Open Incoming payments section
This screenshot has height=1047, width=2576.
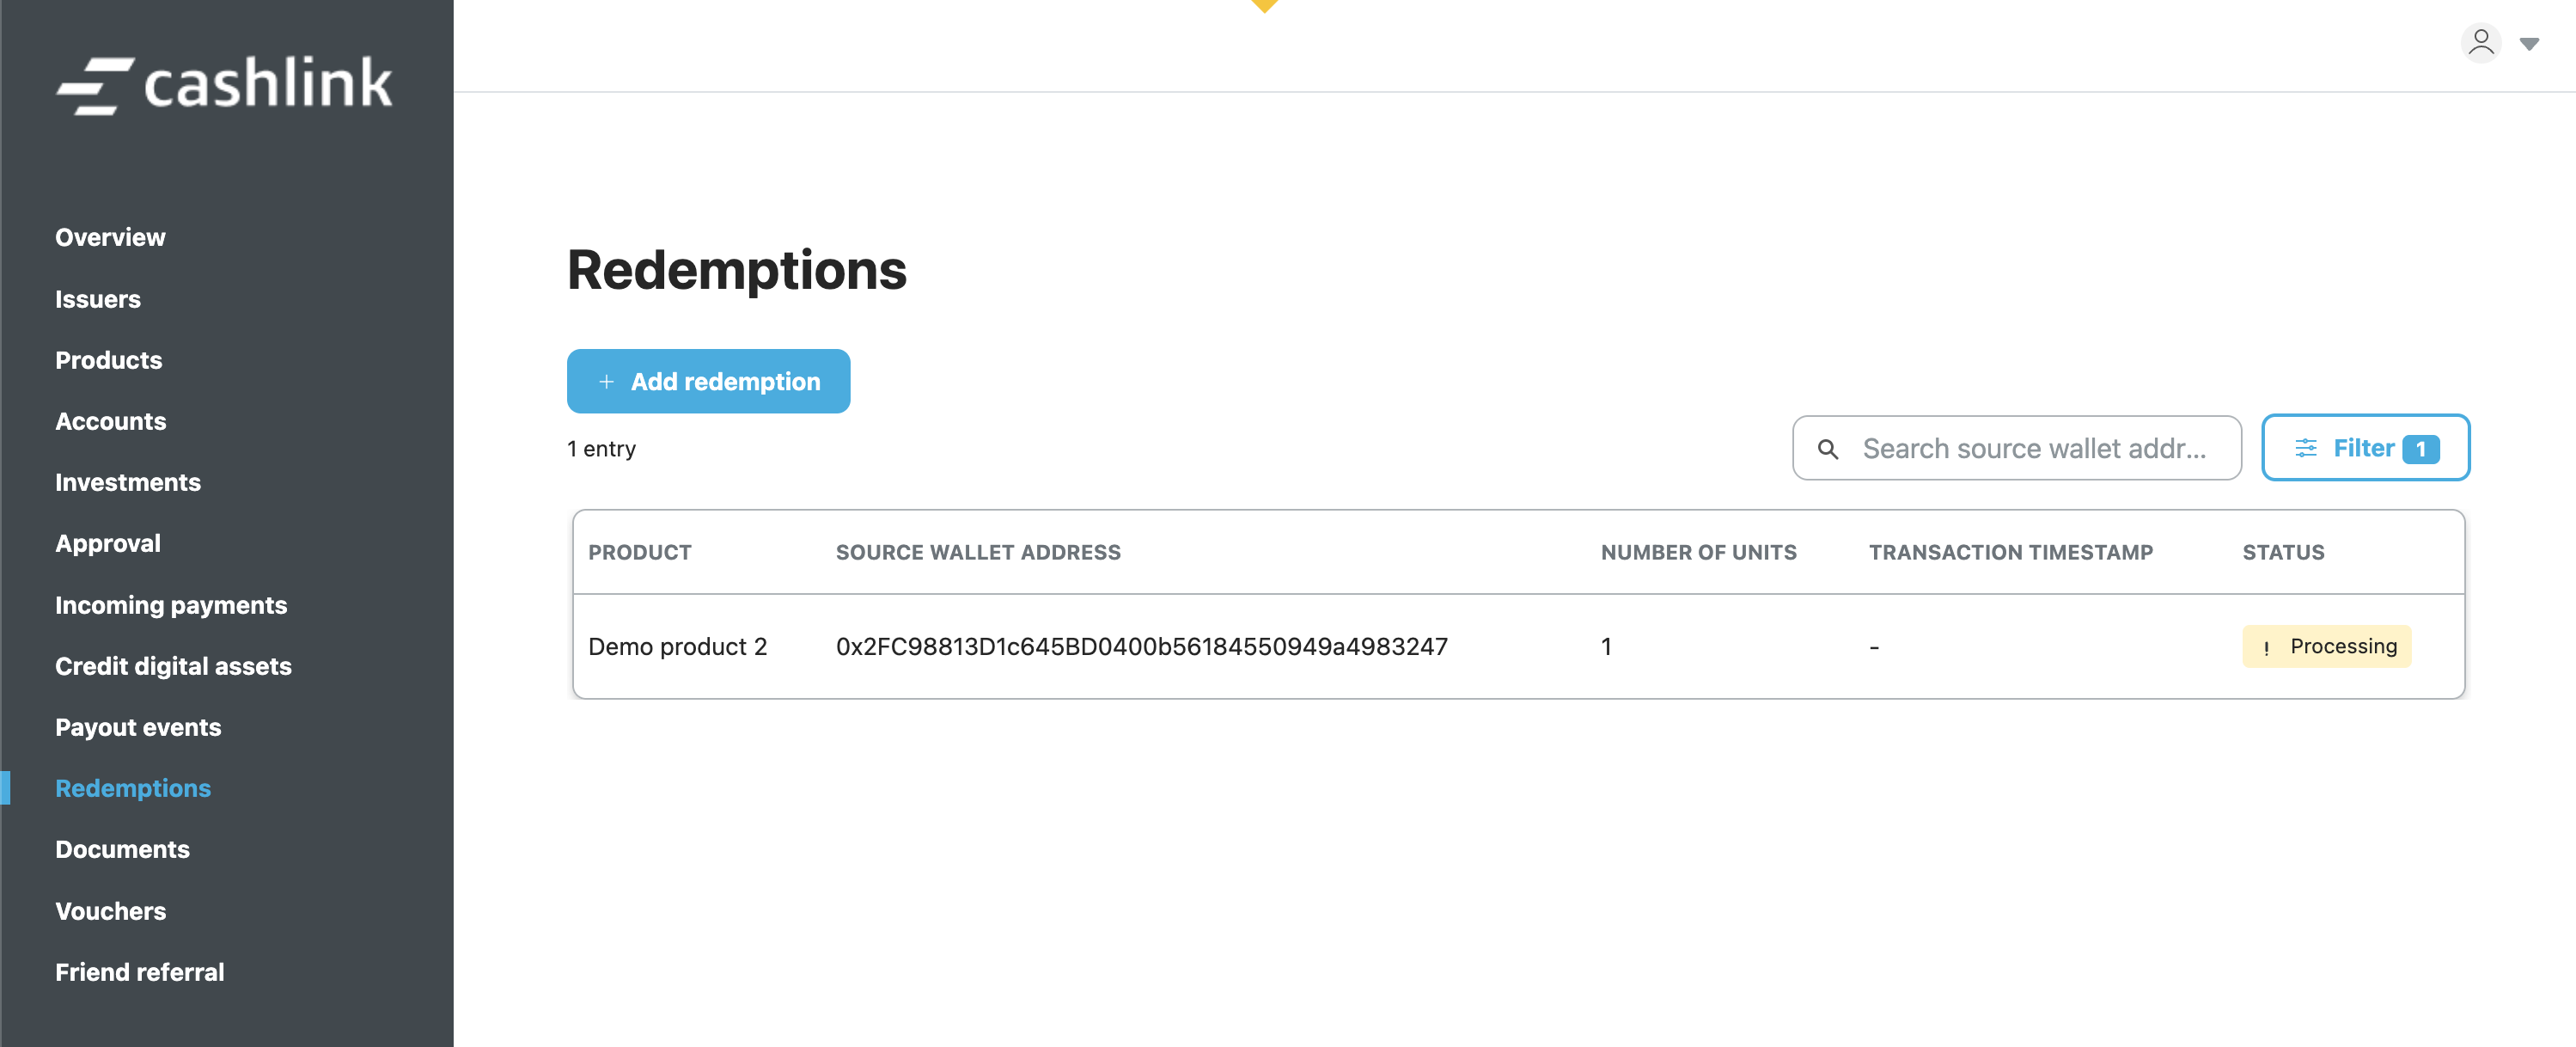(x=171, y=605)
